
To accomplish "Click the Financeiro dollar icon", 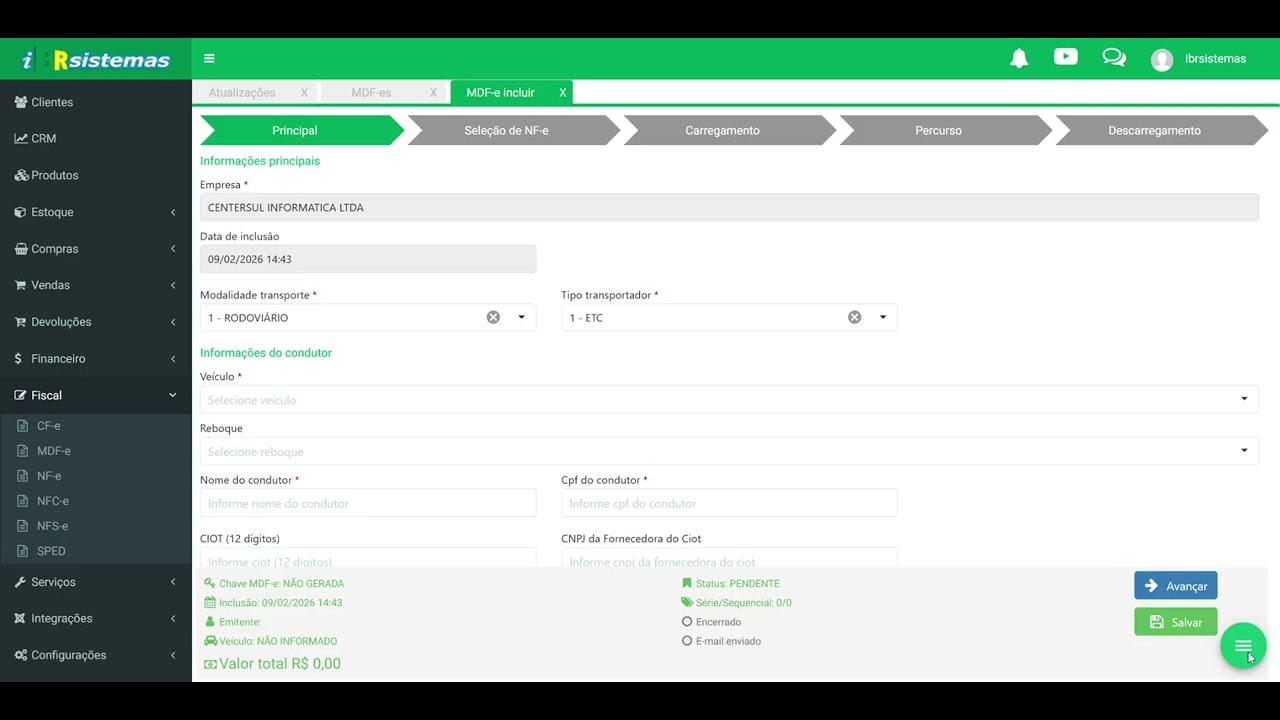I will [x=19, y=359].
